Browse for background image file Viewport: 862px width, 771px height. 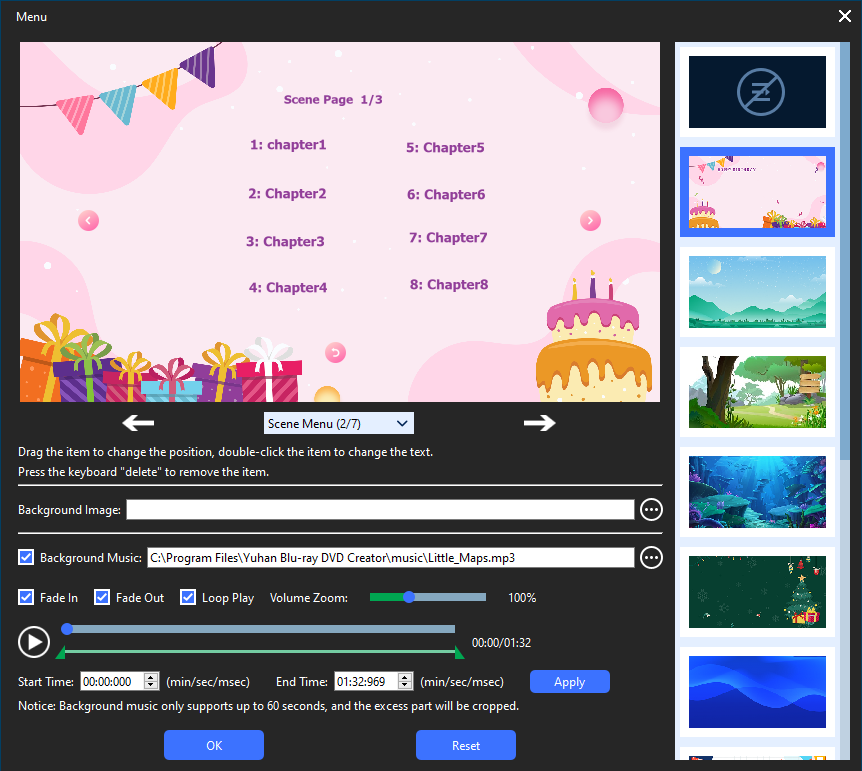(651, 510)
